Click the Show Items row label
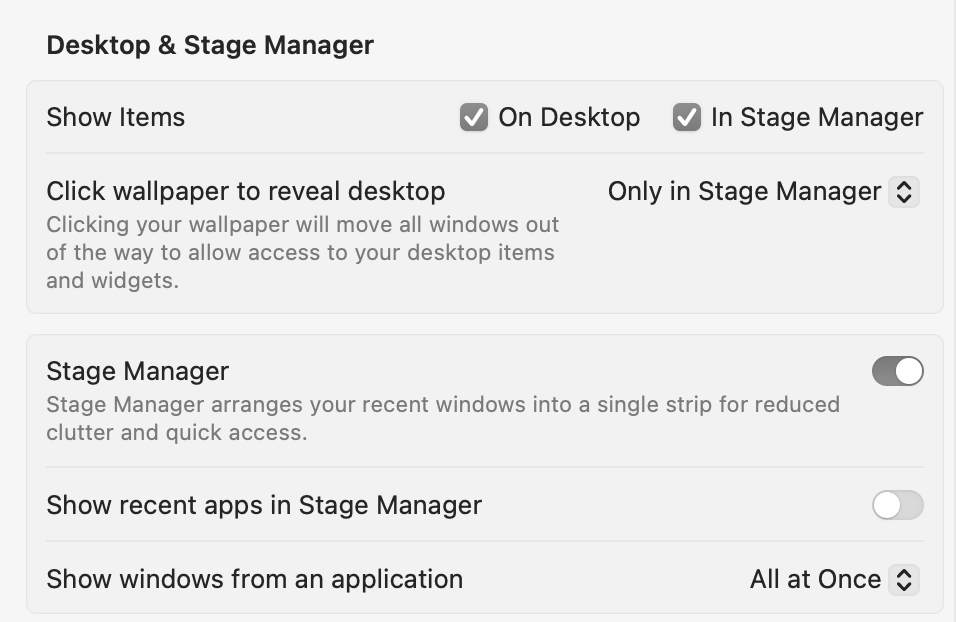The image size is (956, 622). pyautogui.click(x=116, y=117)
